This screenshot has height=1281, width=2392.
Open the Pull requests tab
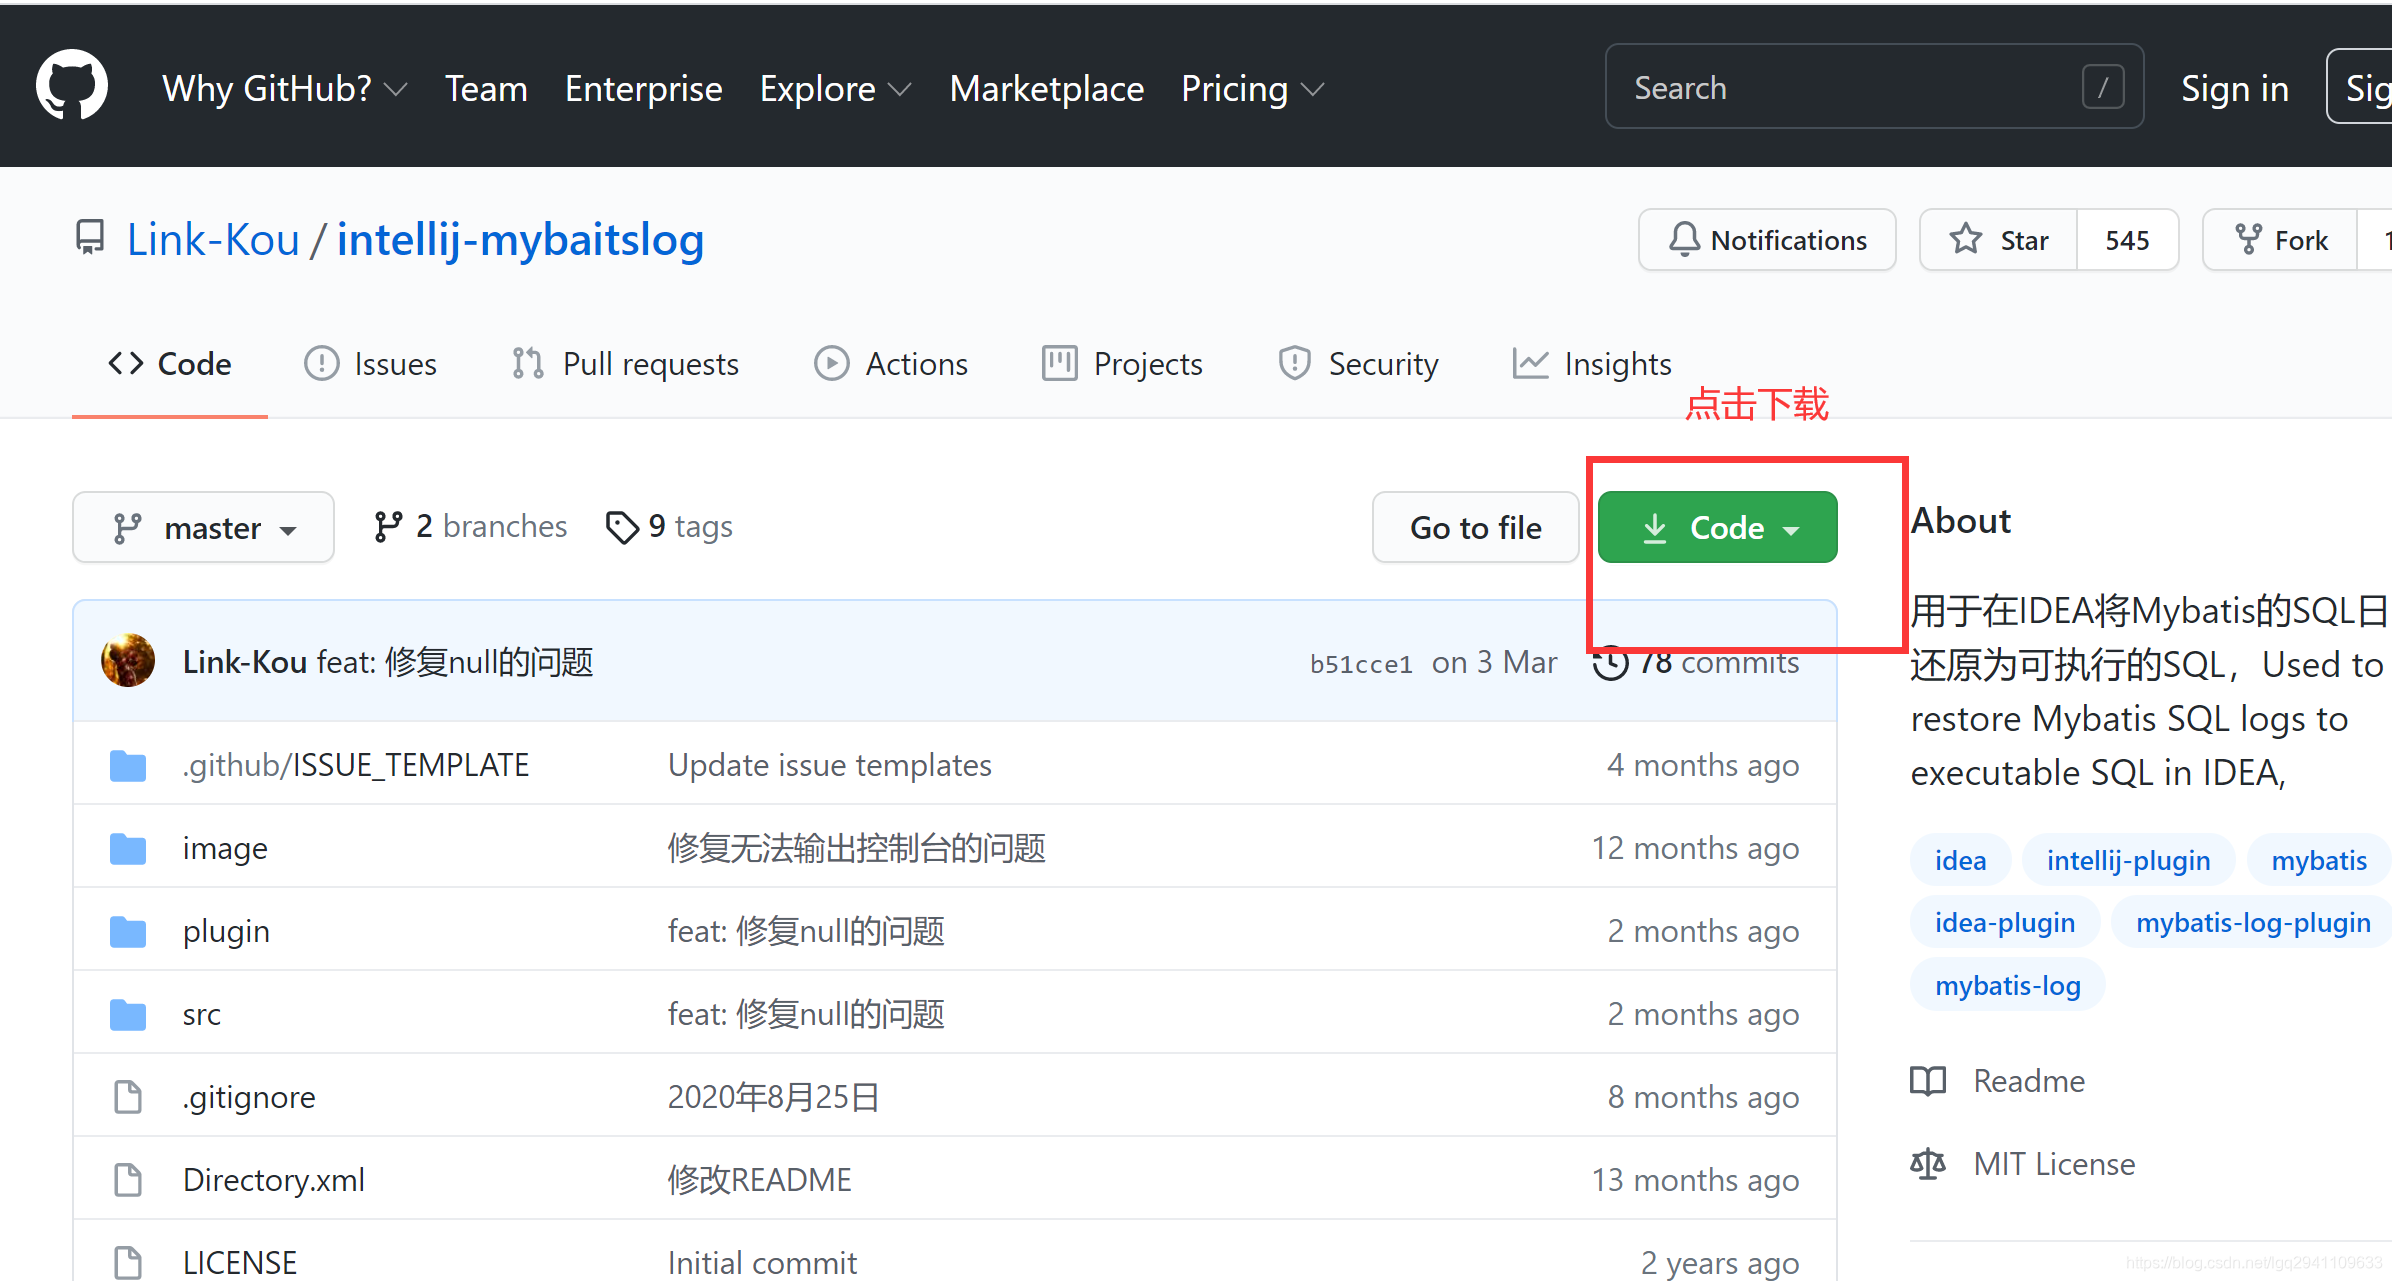[625, 364]
